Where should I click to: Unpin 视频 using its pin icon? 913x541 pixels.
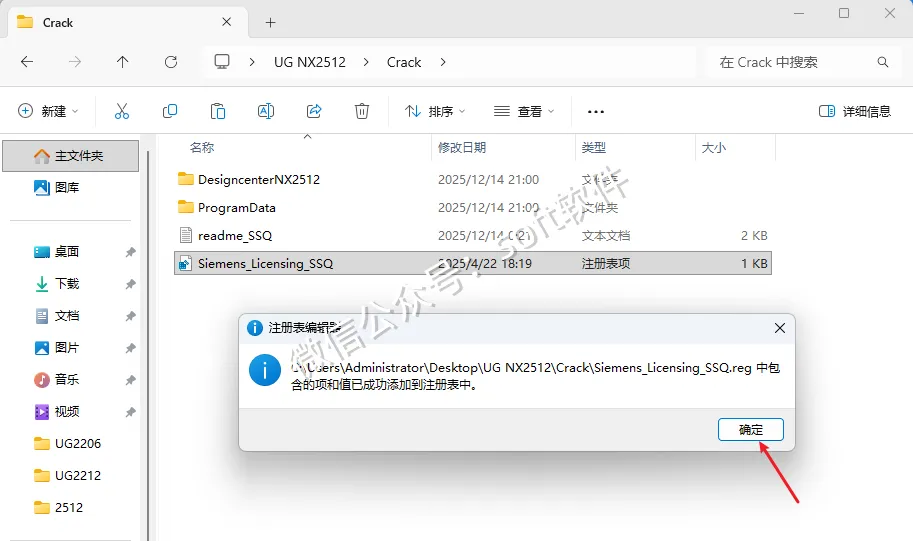[130, 412]
